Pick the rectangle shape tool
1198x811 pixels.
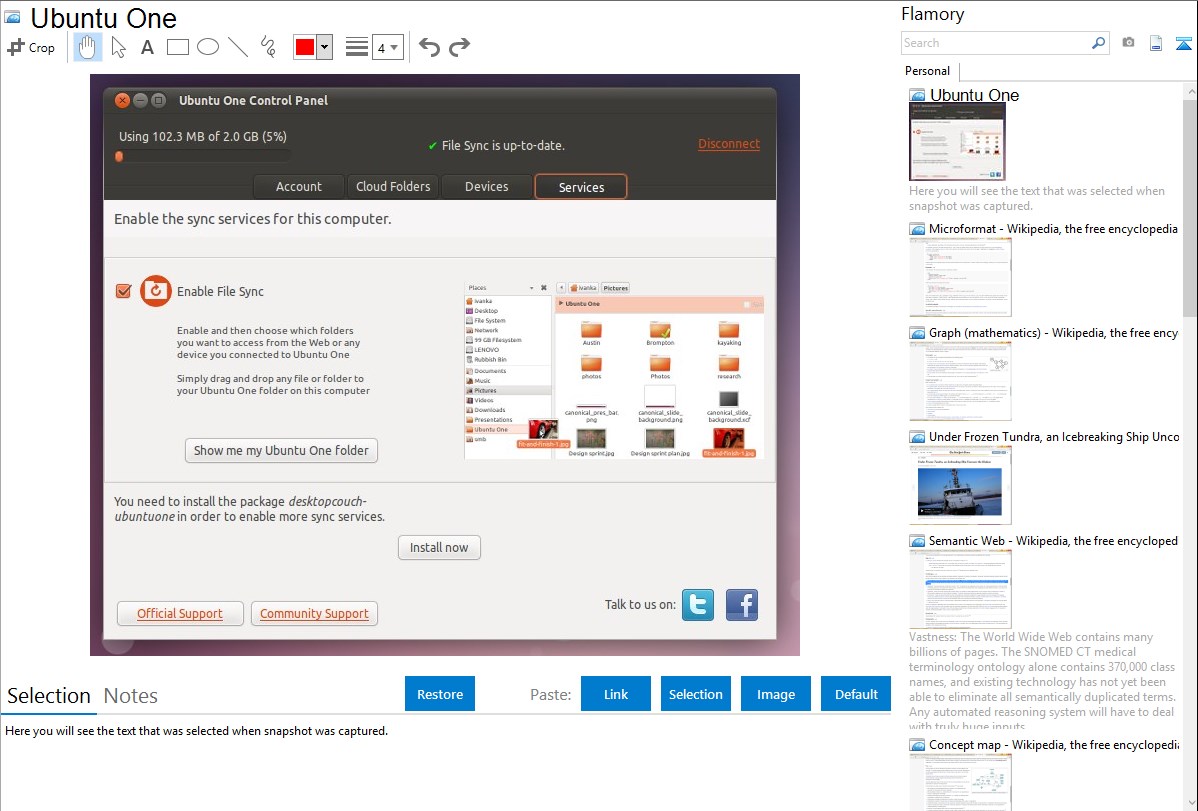pos(178,47)
